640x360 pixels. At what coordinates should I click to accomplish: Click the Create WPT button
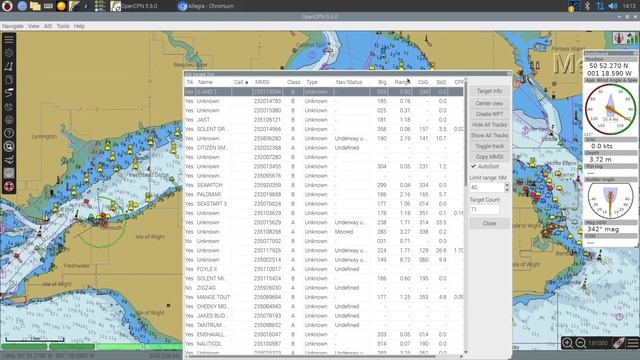pos(489,114)
